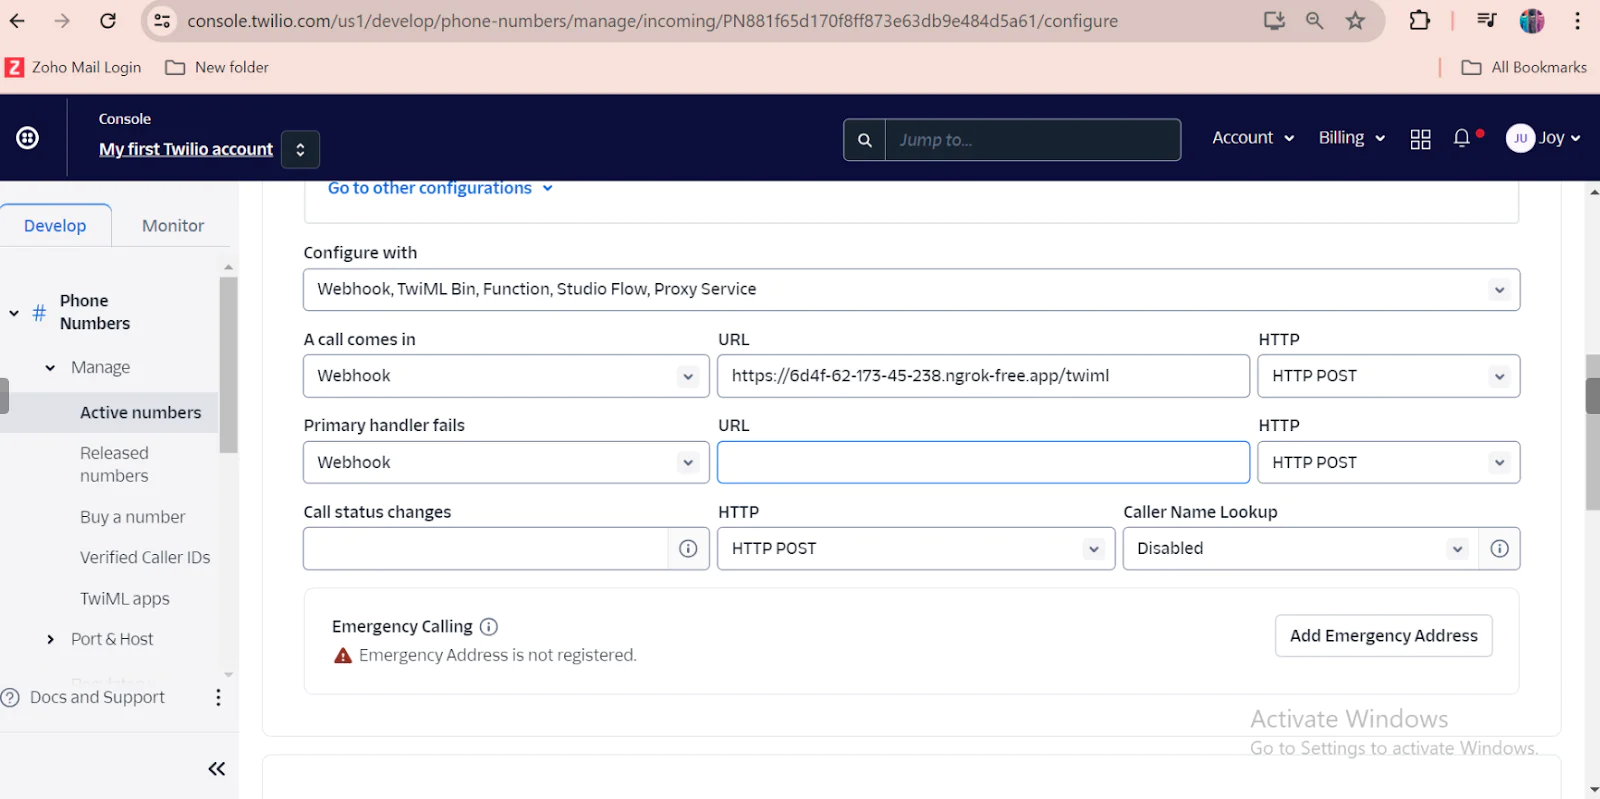Open HTTP dropdown for Call status changes

[x=915, y=548]
